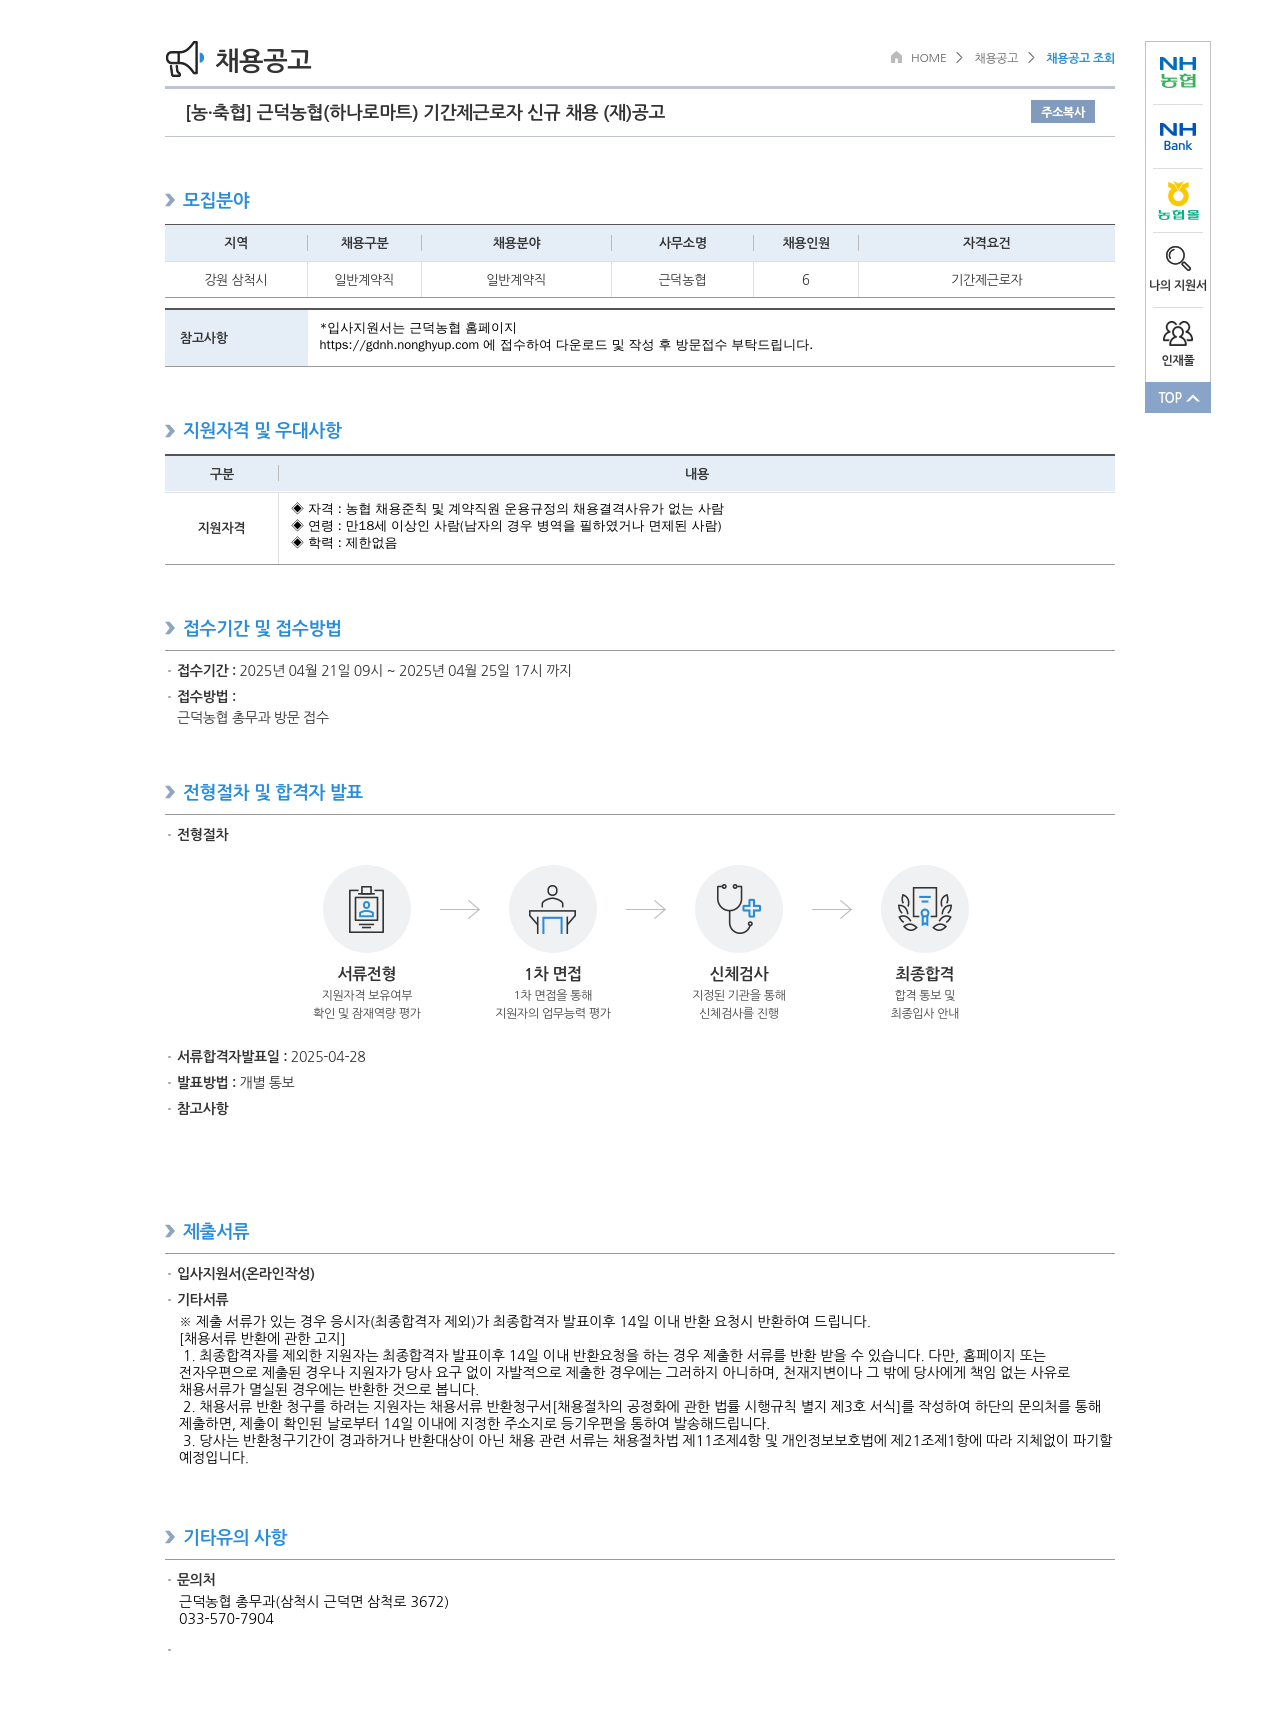Click the chevron icon beside 모집분야 heading
The width and height of the screenshot is (1280, 1727).
170,200
